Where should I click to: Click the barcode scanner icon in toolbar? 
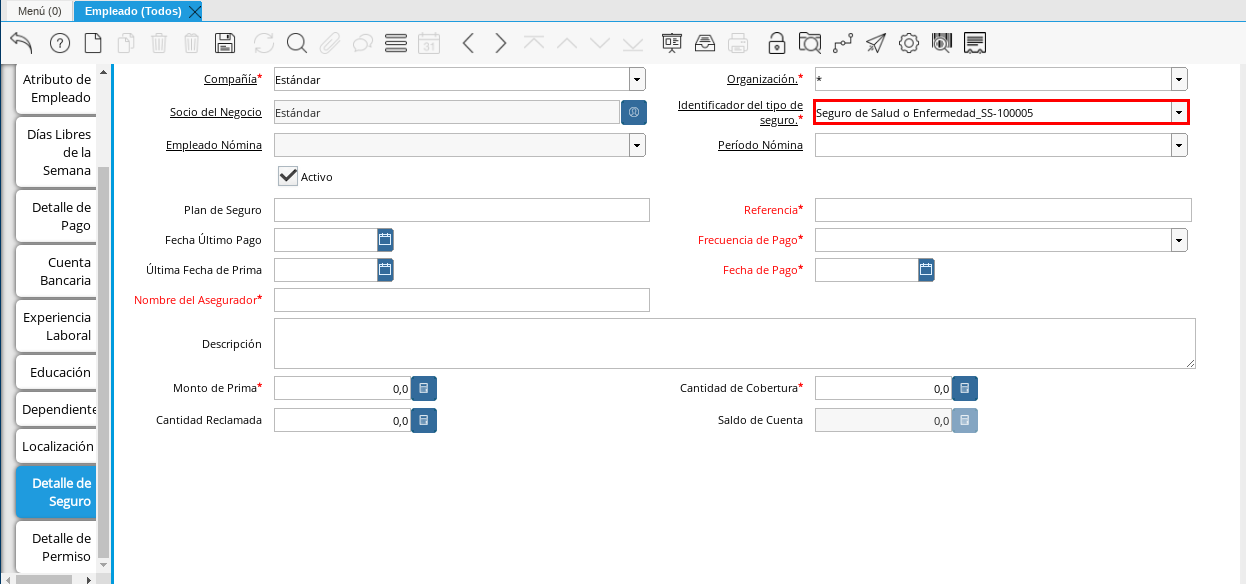(x=942, y=43)
